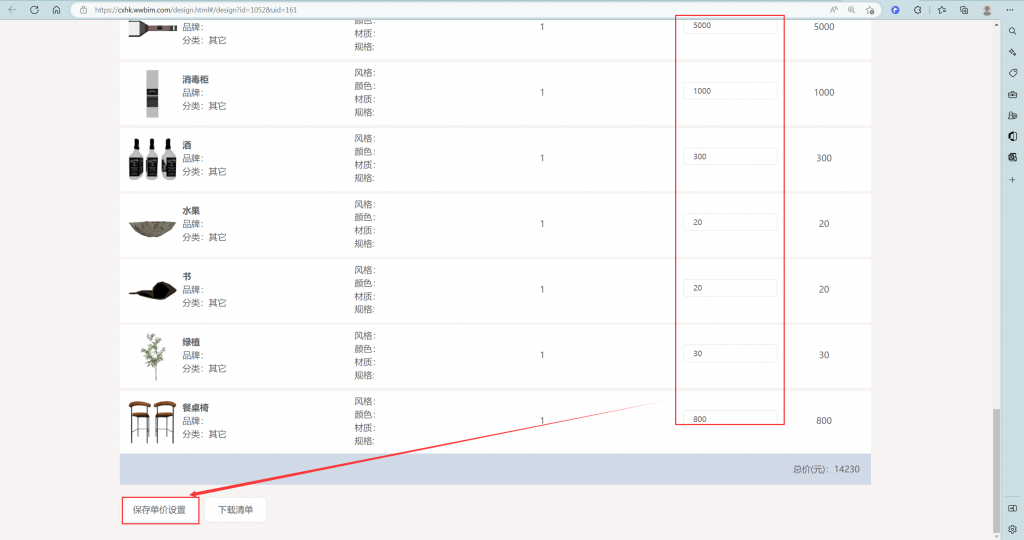
Task: Click the 绿植 subtotal value 30
Action: click(x=824, y=355)
